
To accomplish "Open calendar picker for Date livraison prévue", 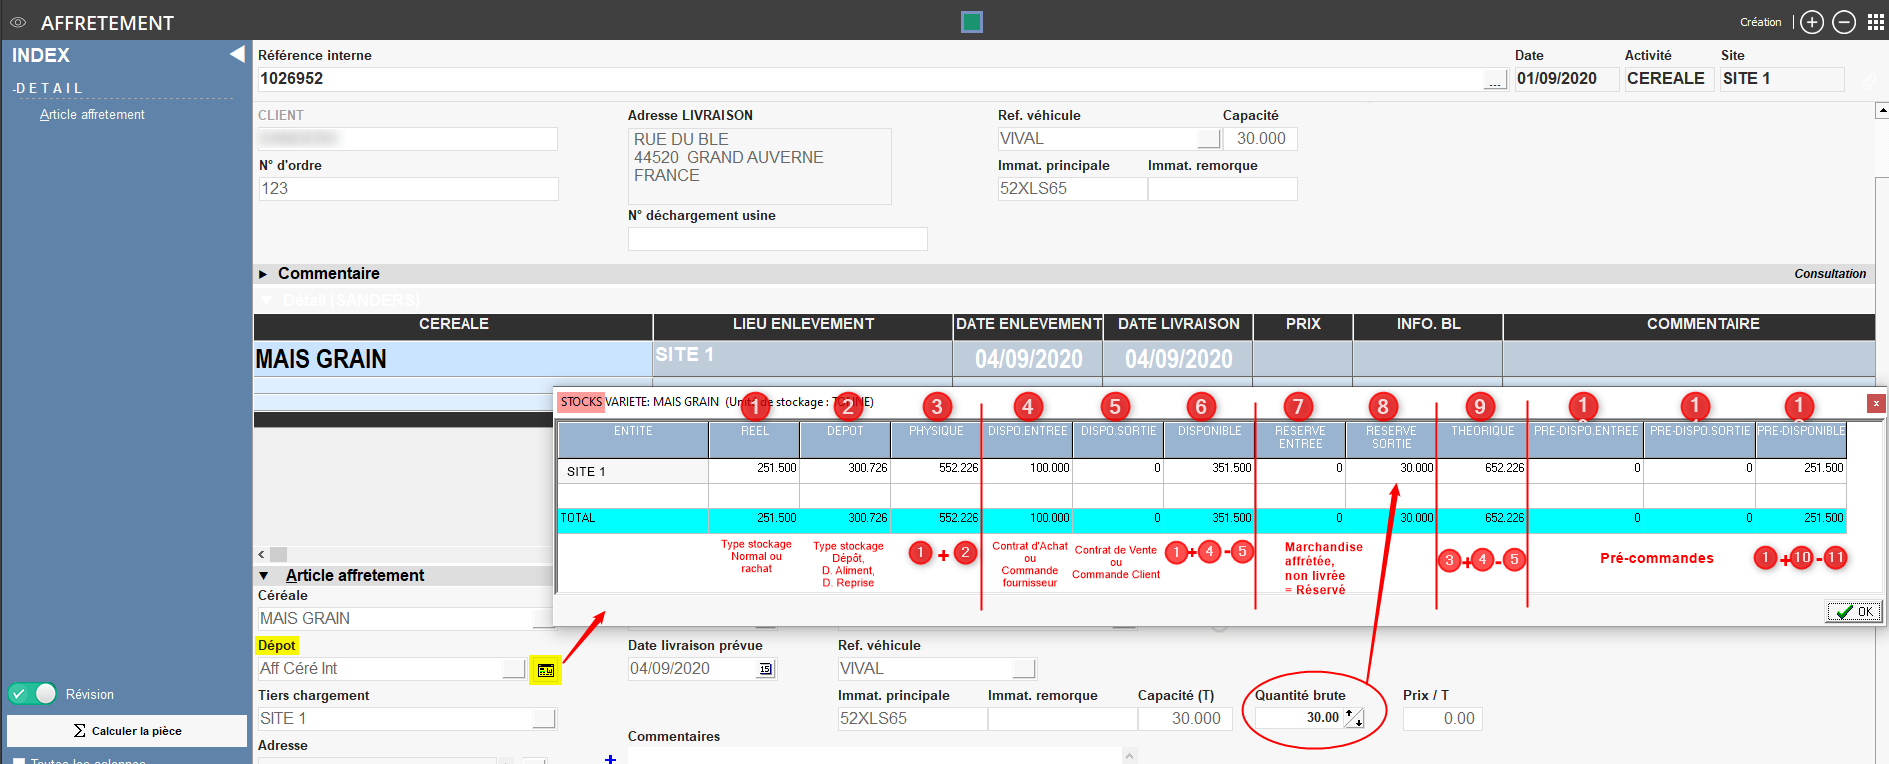I will [766, 669].
